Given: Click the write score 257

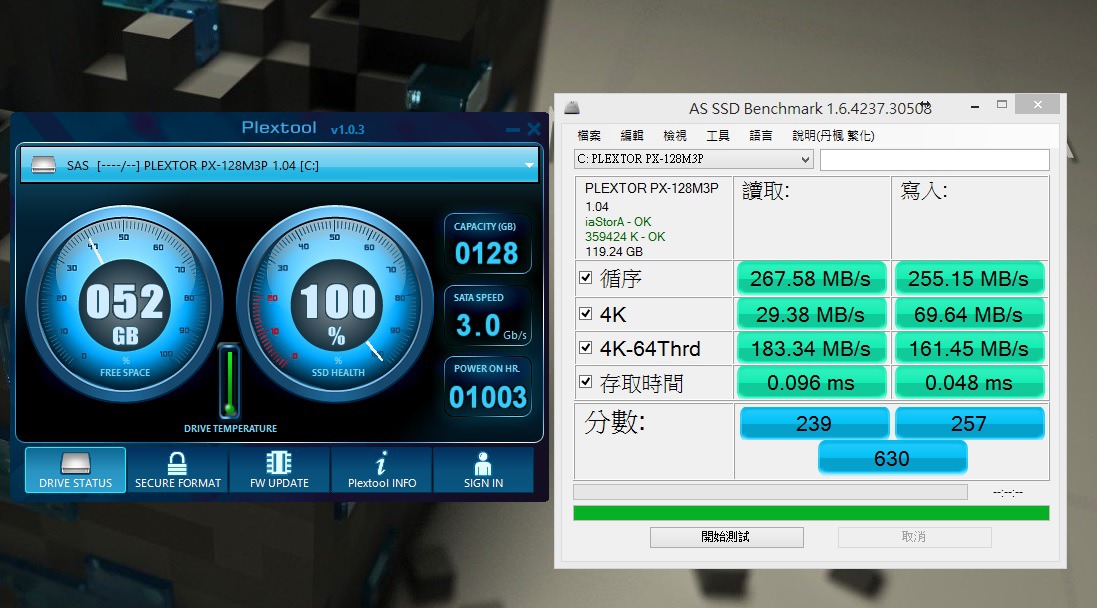Looking at the screenshot, I should click(x=970, y=423).
